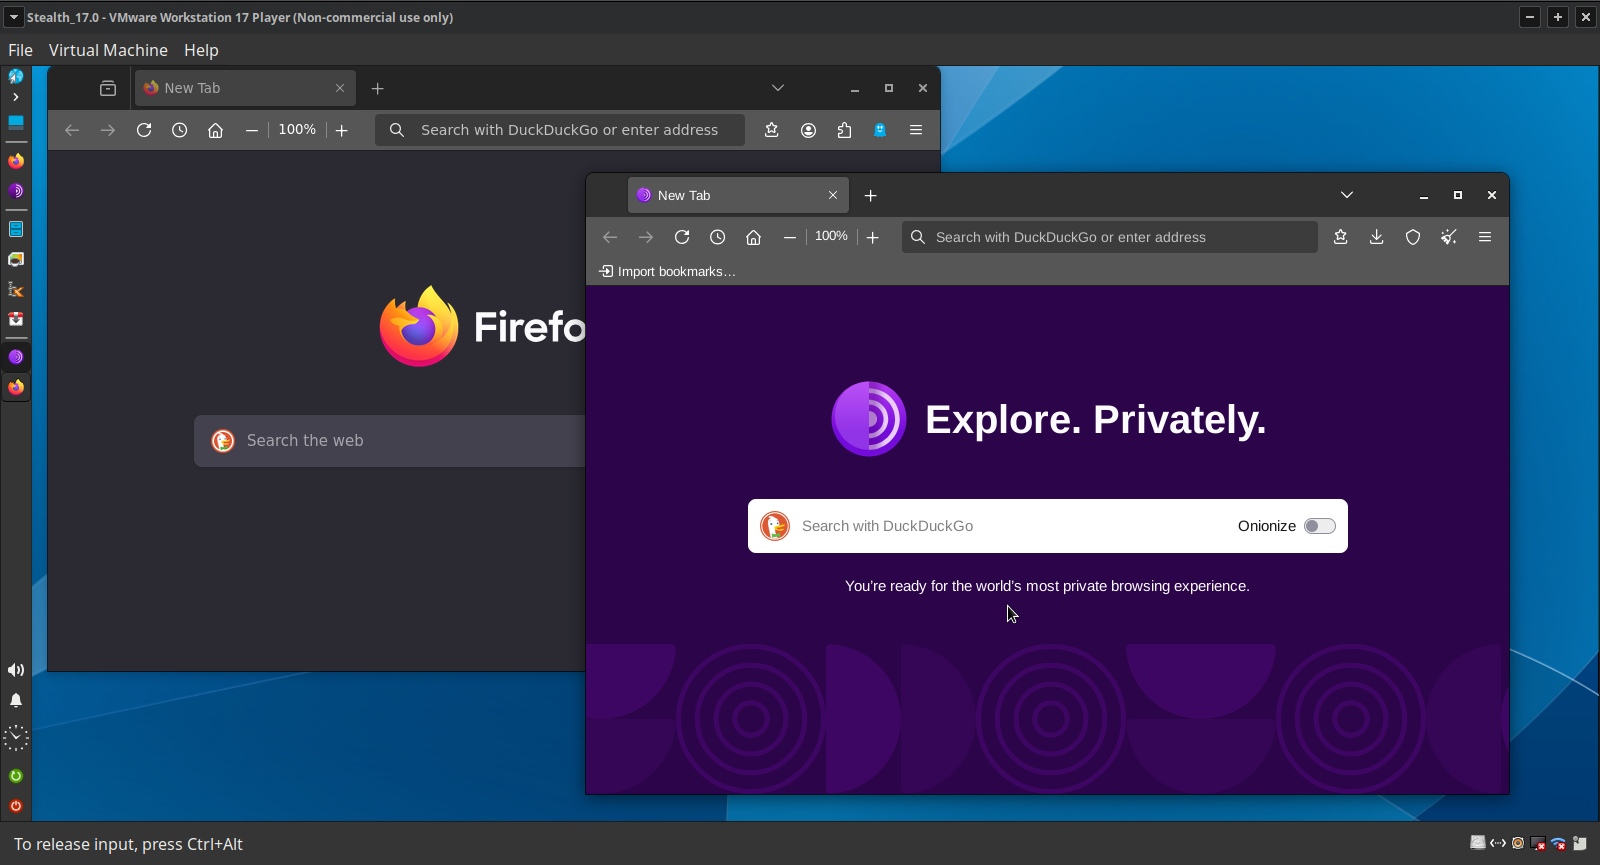Click Home icon in Firefox window
This screenshot has height=865, width=1600.
pos(215,130)
